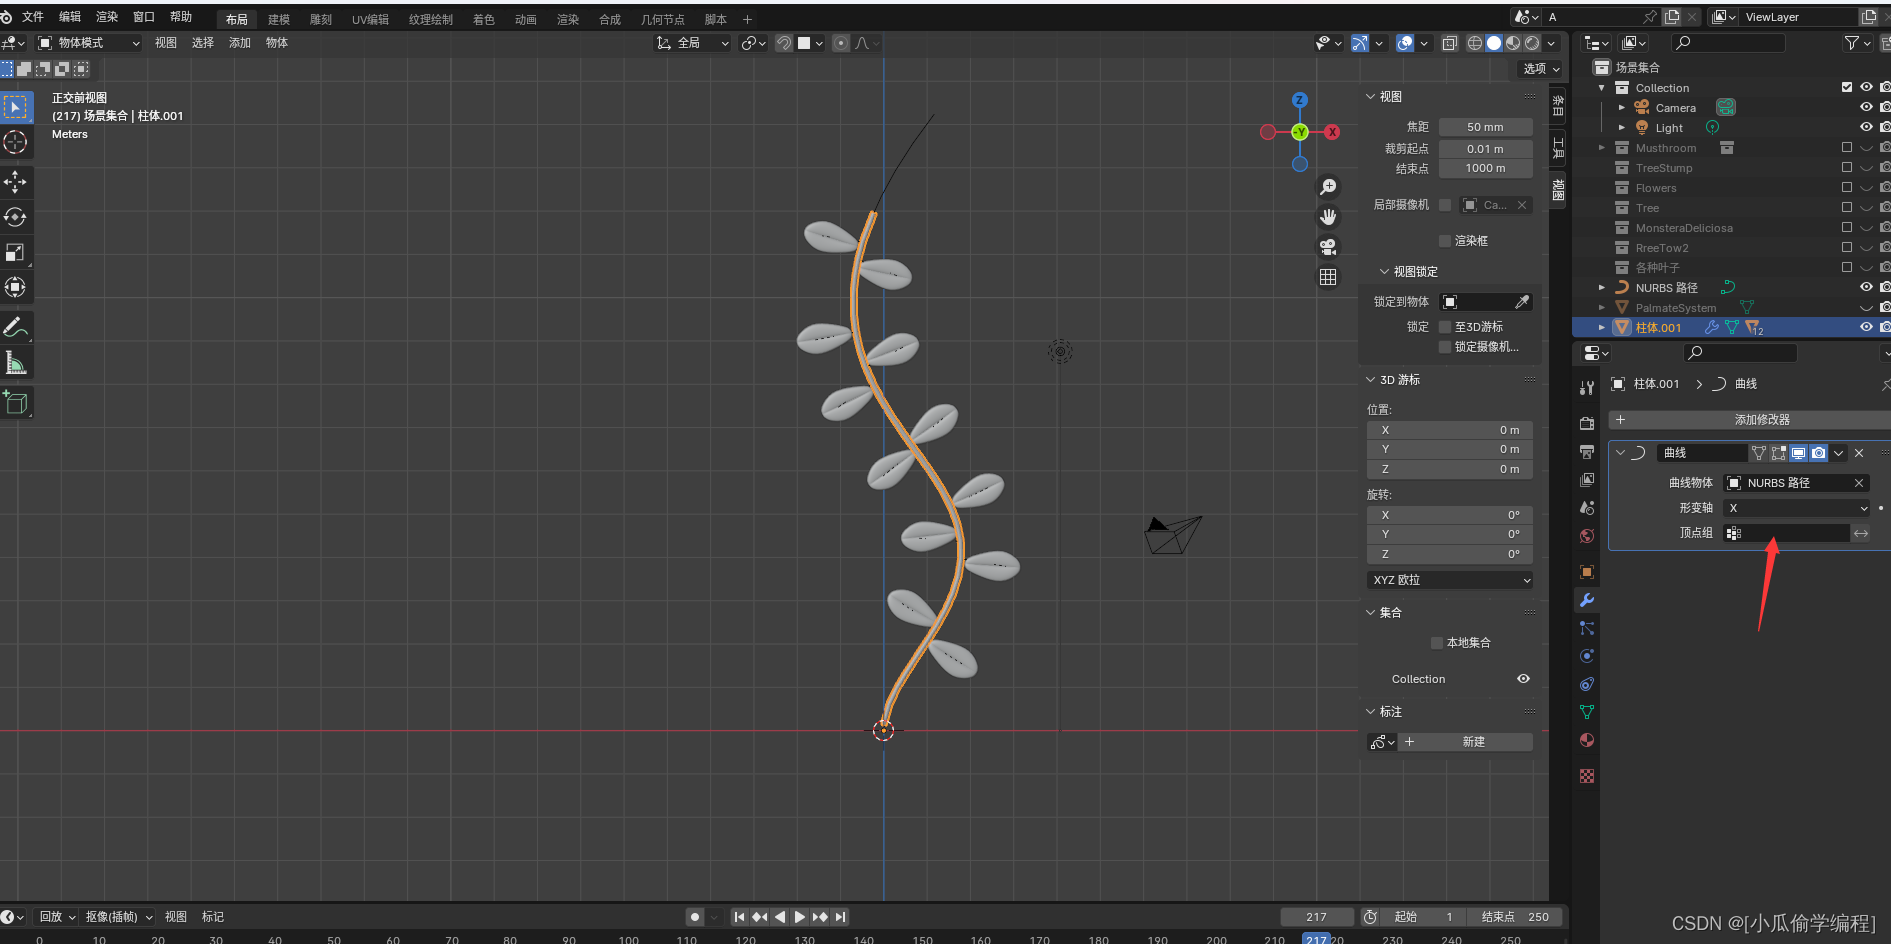Switch to the 几何节点 workspace tab

[x=663, y=20]
